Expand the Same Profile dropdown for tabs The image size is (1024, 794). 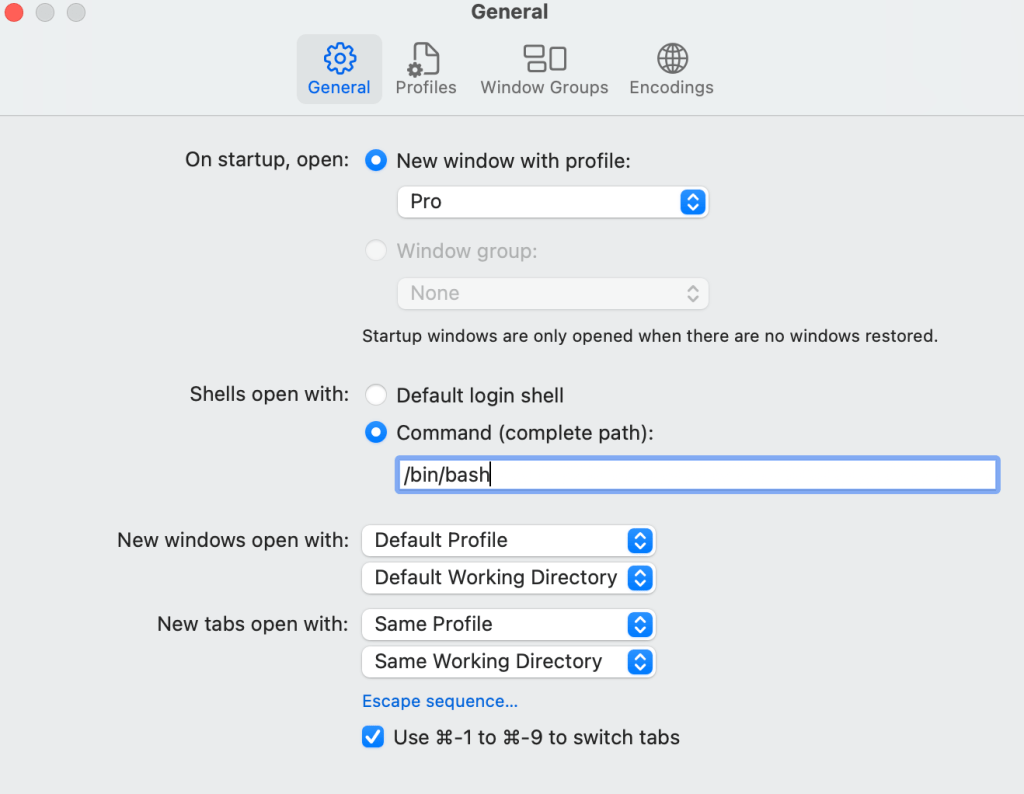(x=508, y=625)
